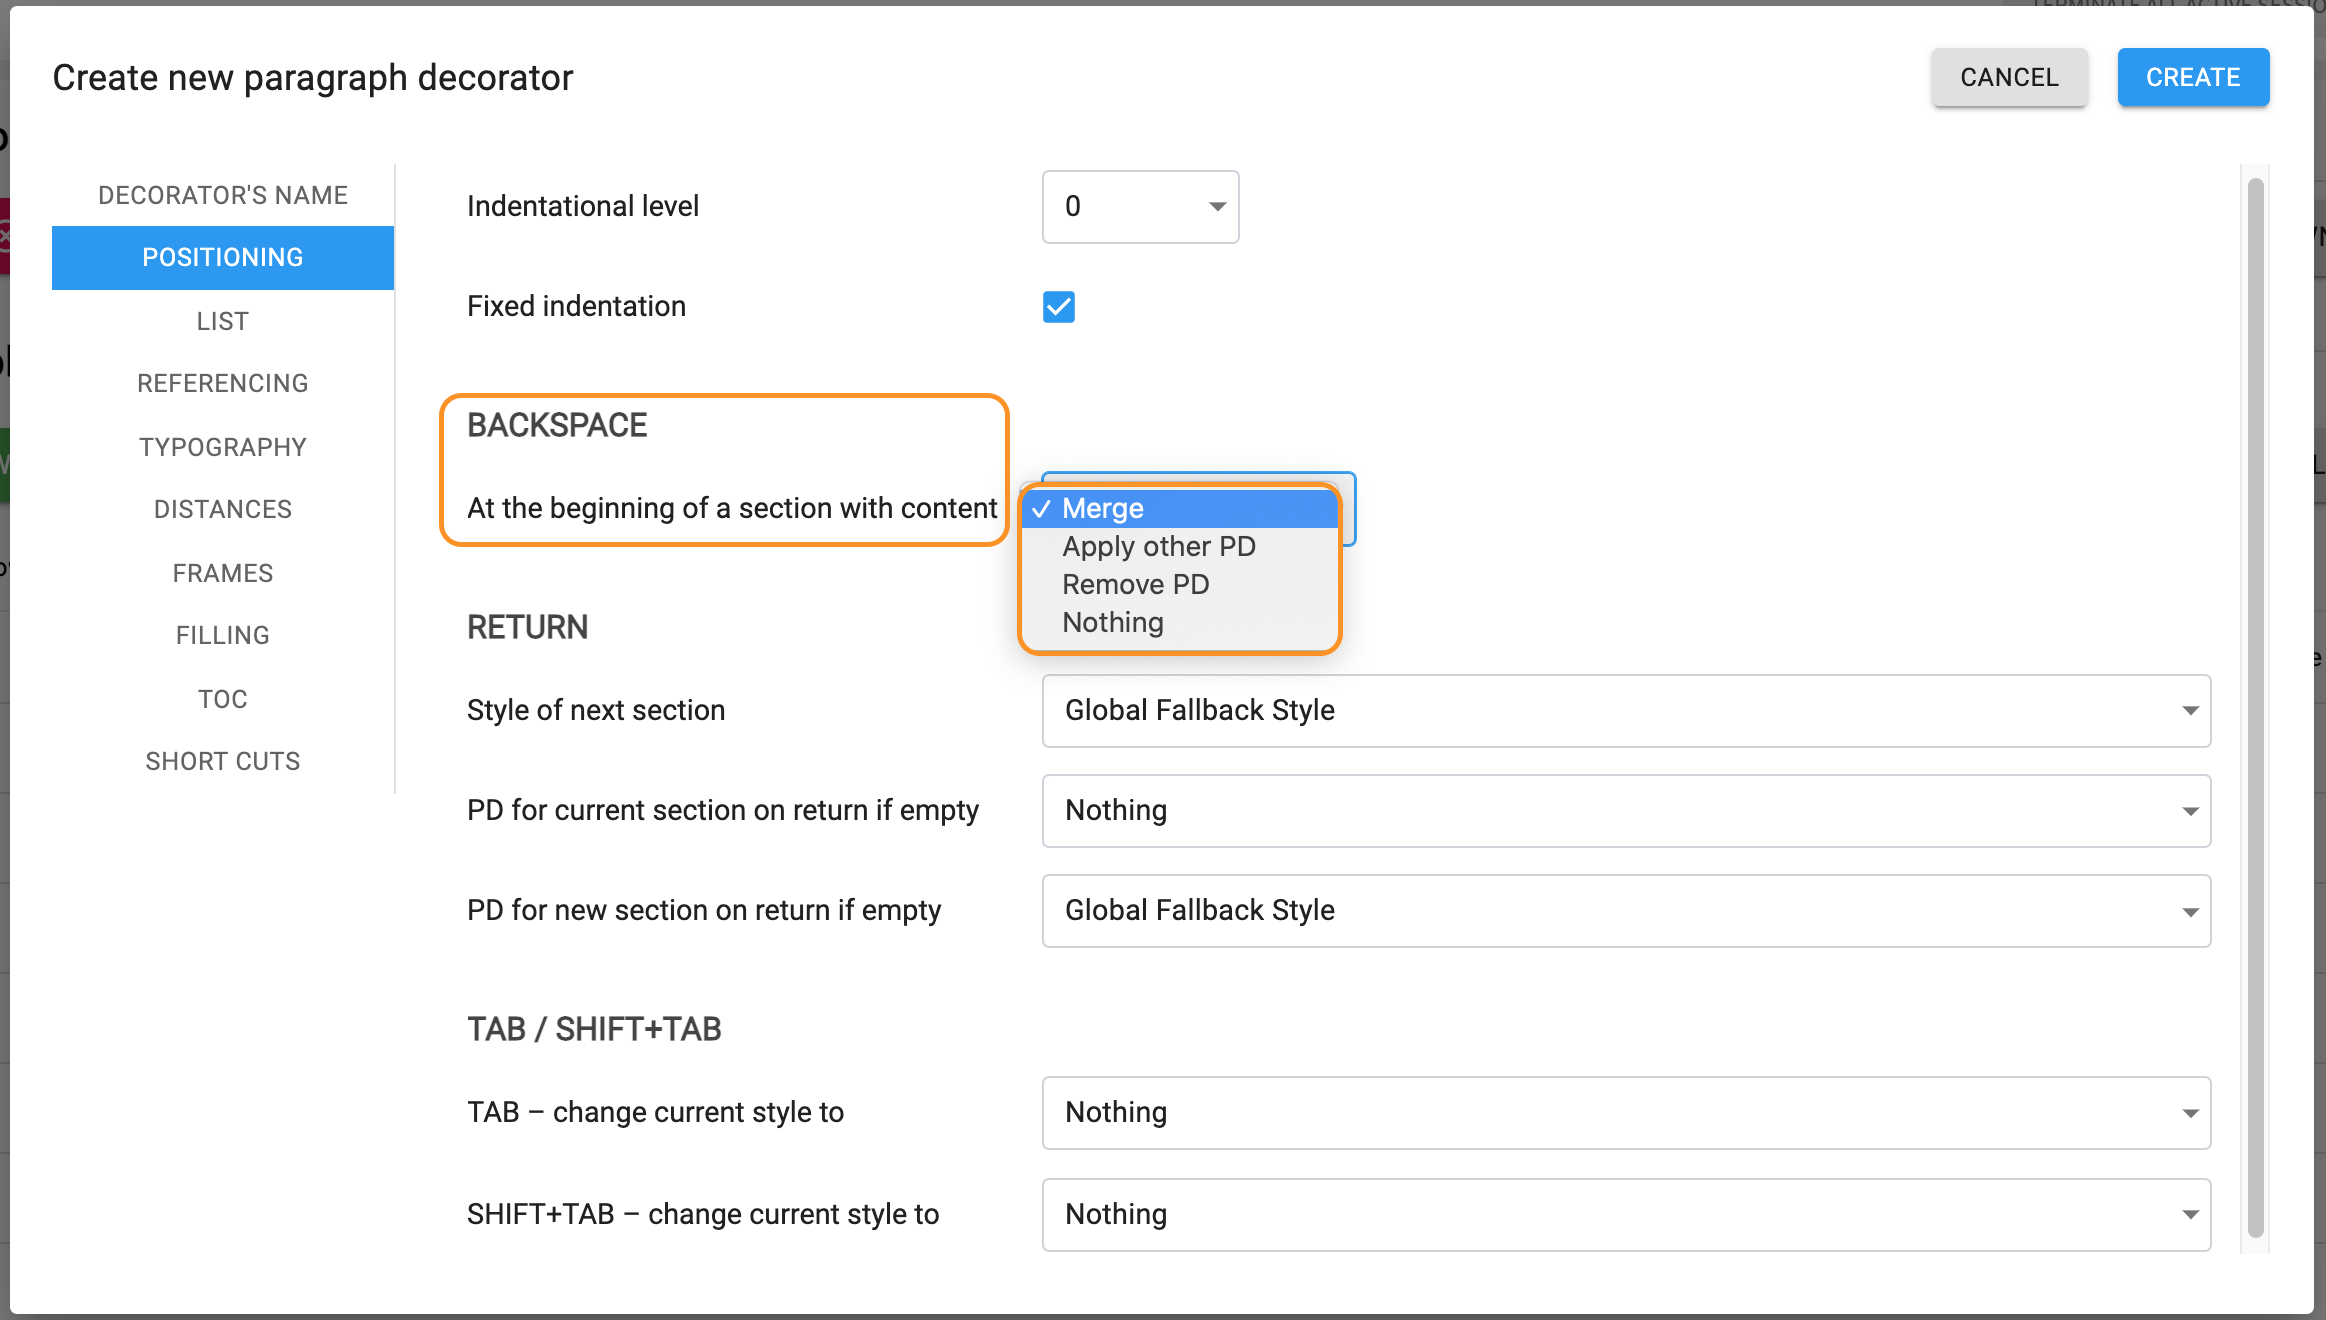2326x1320 pixels.
Task: Click the BACKSPACE section heading
Action: pos(557,425)
